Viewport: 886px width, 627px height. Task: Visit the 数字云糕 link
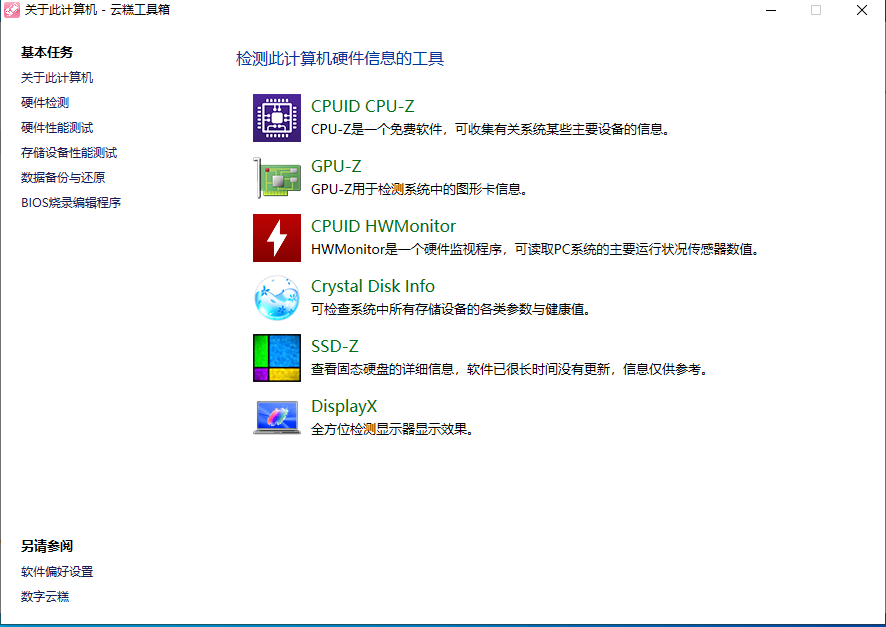(x=45, y=596)
